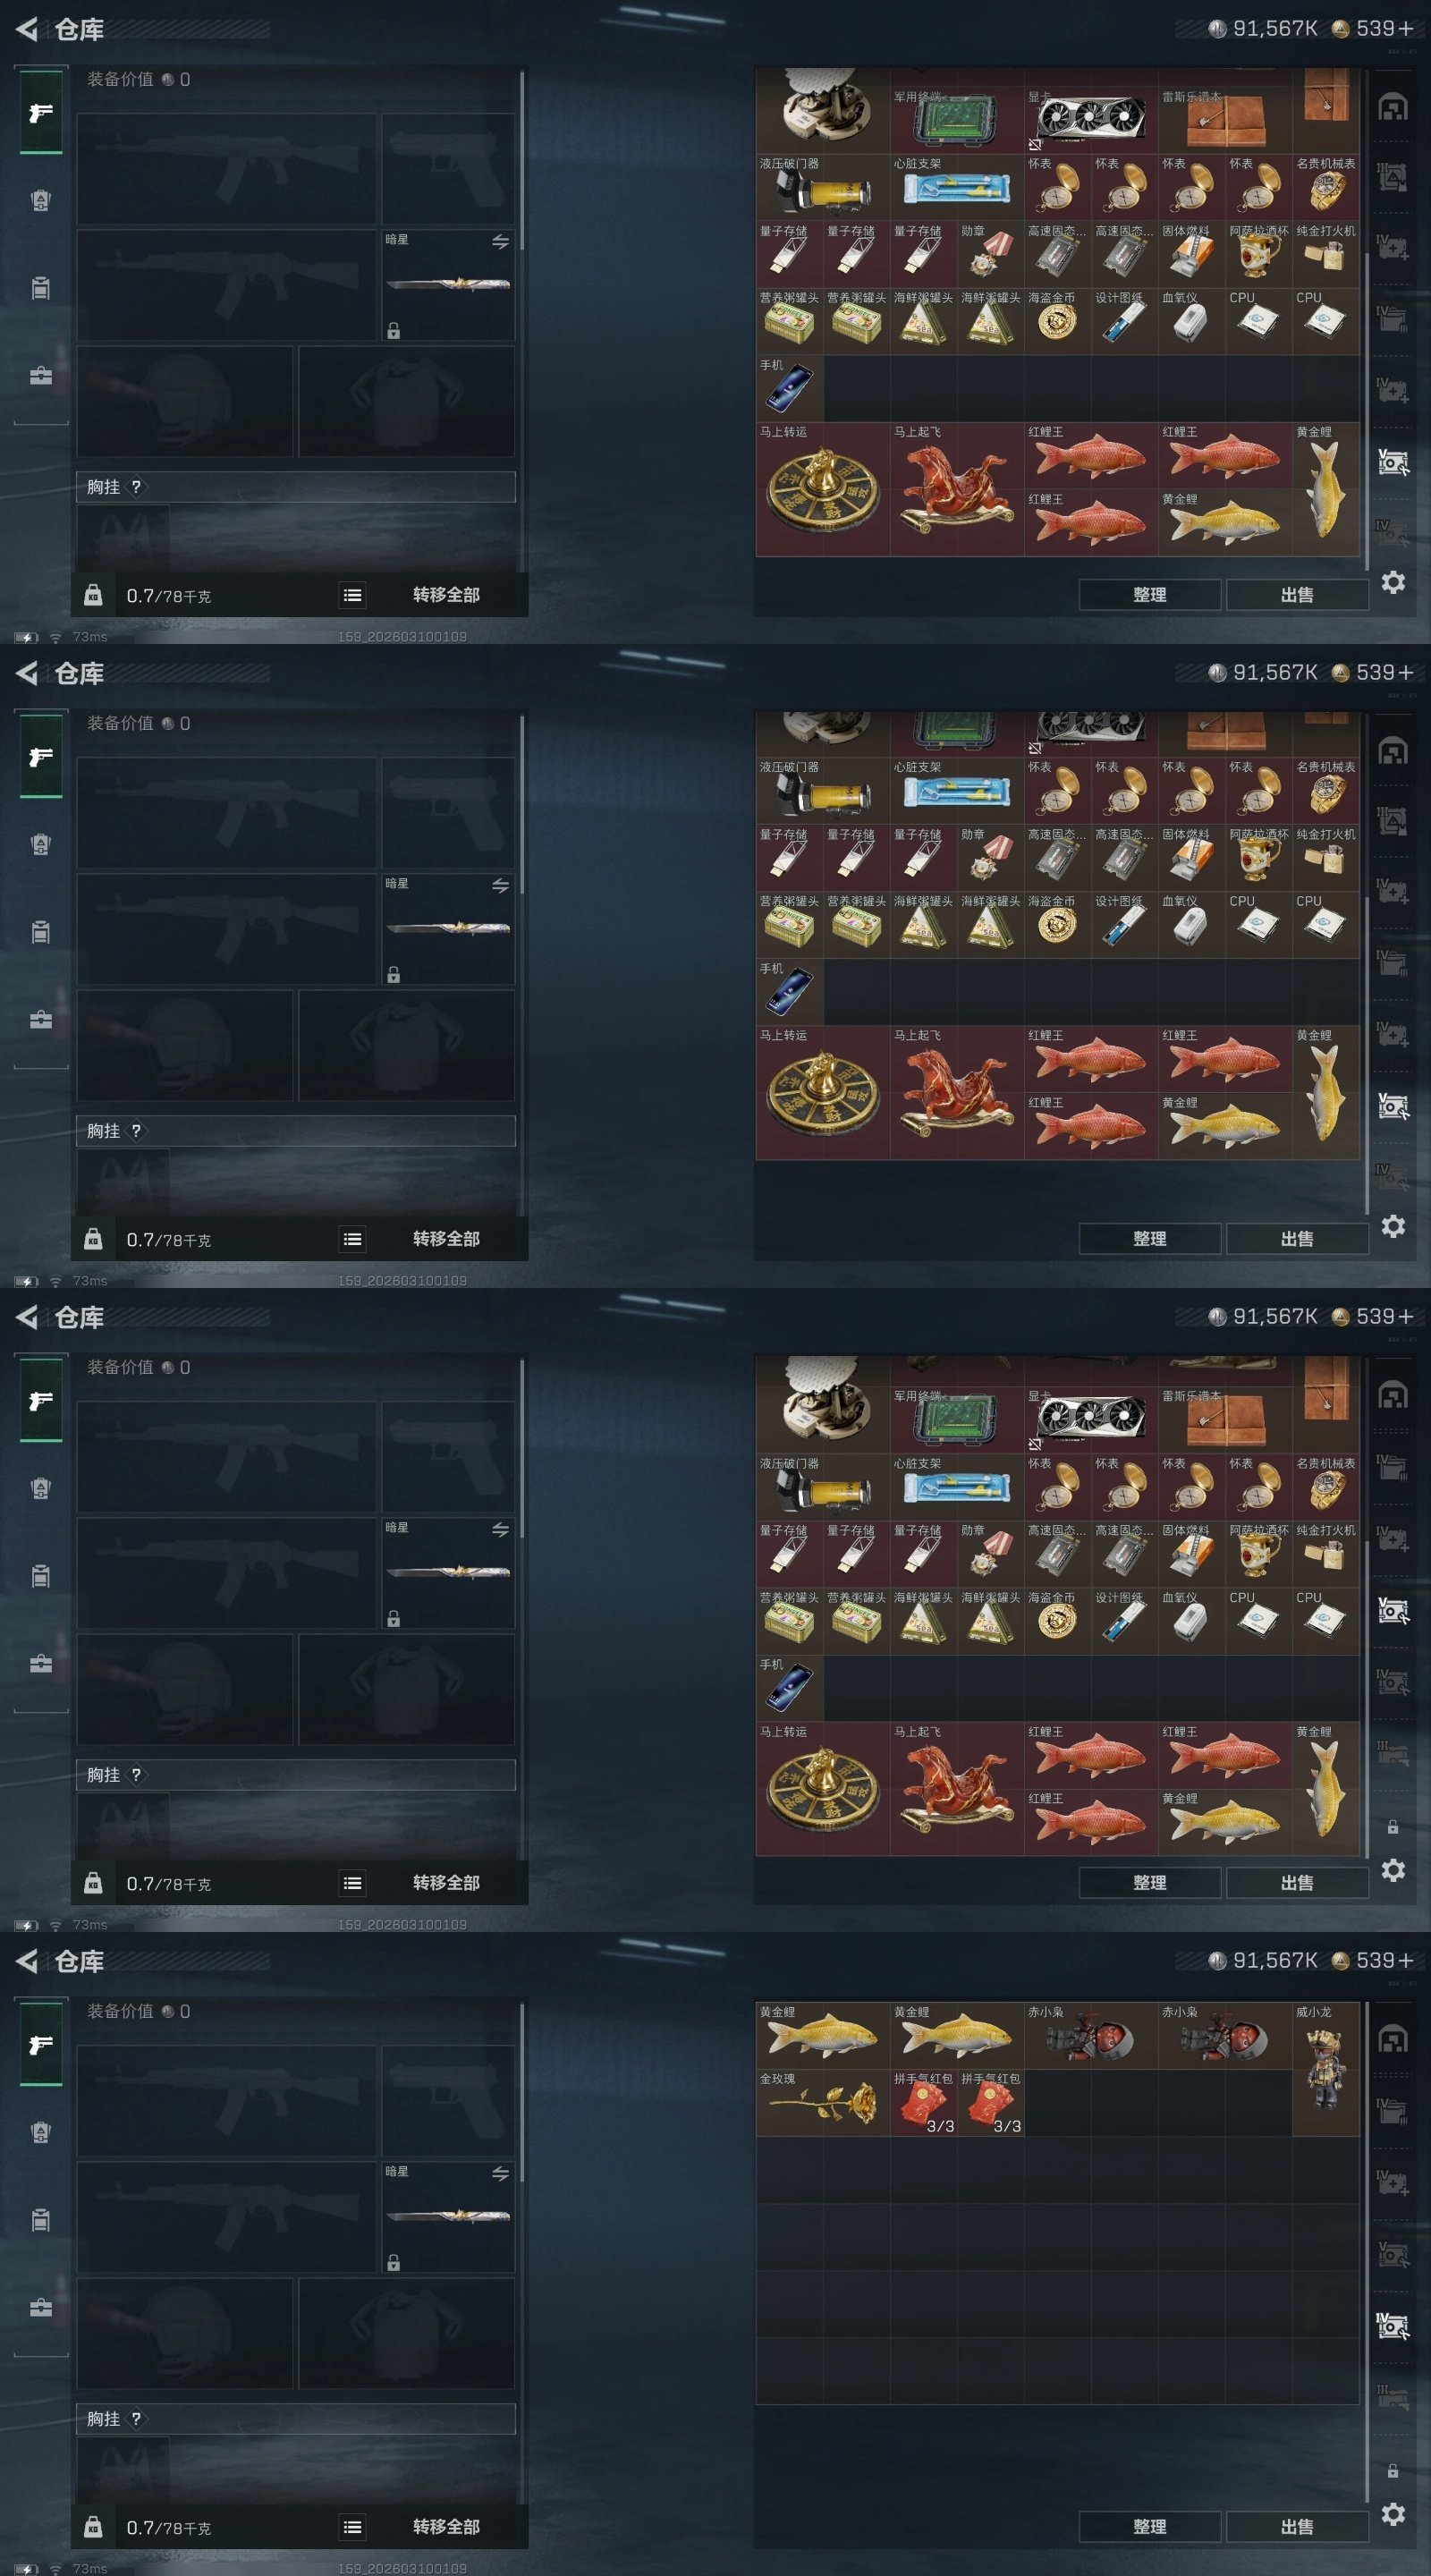Viewport: 1431px width, 2576px height.
Task: Switch to the weapon tab in top panel
Action: 41,112
